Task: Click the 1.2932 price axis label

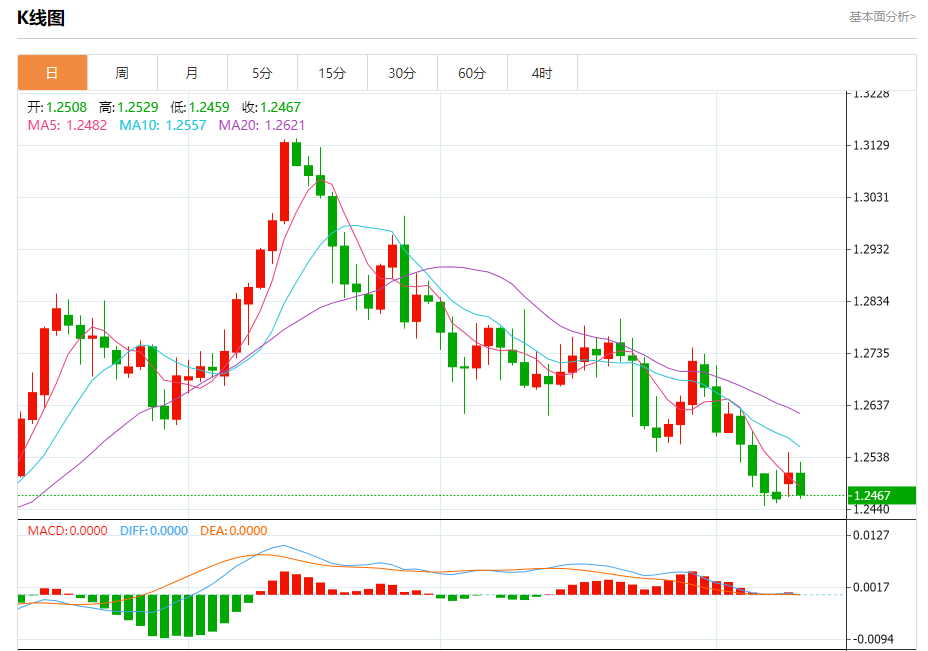Action: (x=871, y=250)
